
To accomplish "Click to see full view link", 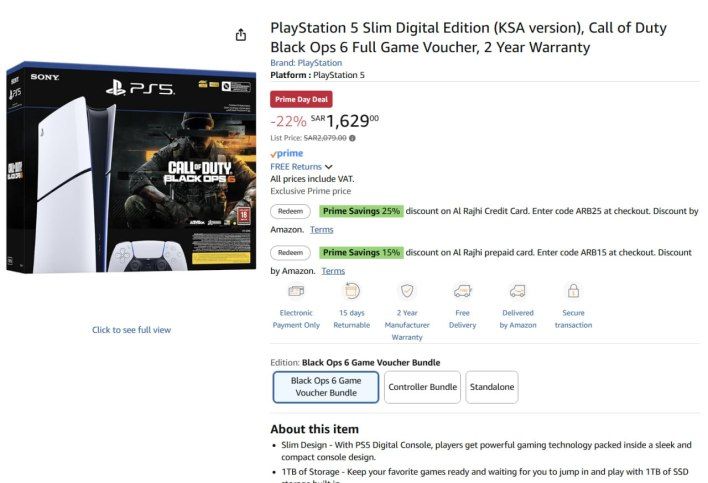I will (x=131, y=330).
